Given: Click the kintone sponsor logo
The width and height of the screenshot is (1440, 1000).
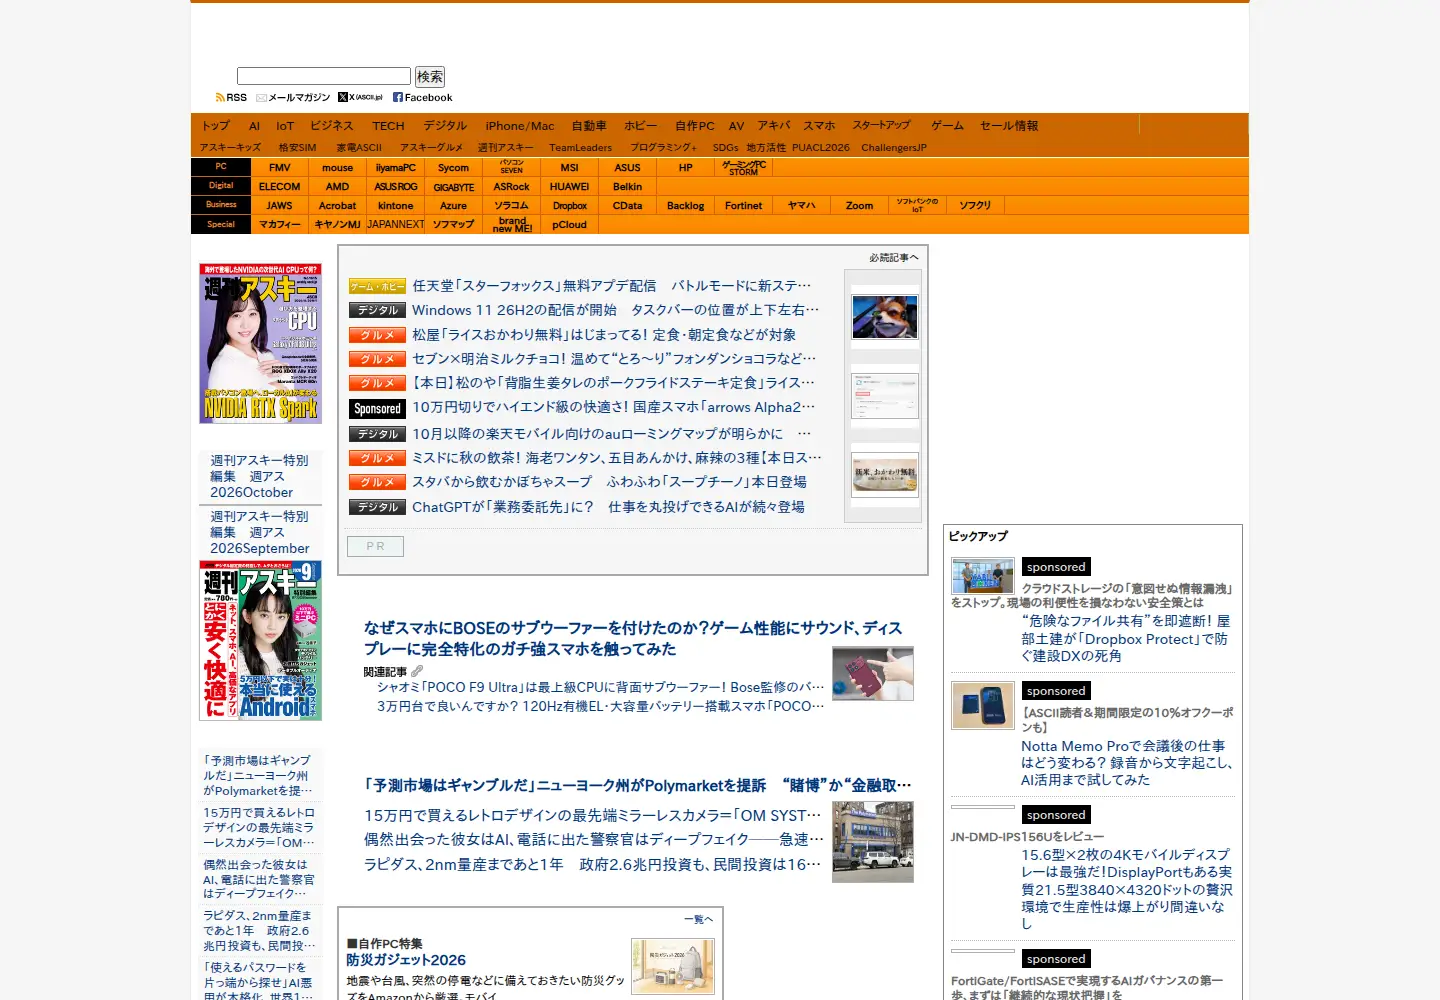Looking at the screenshot, I should 396,206.
